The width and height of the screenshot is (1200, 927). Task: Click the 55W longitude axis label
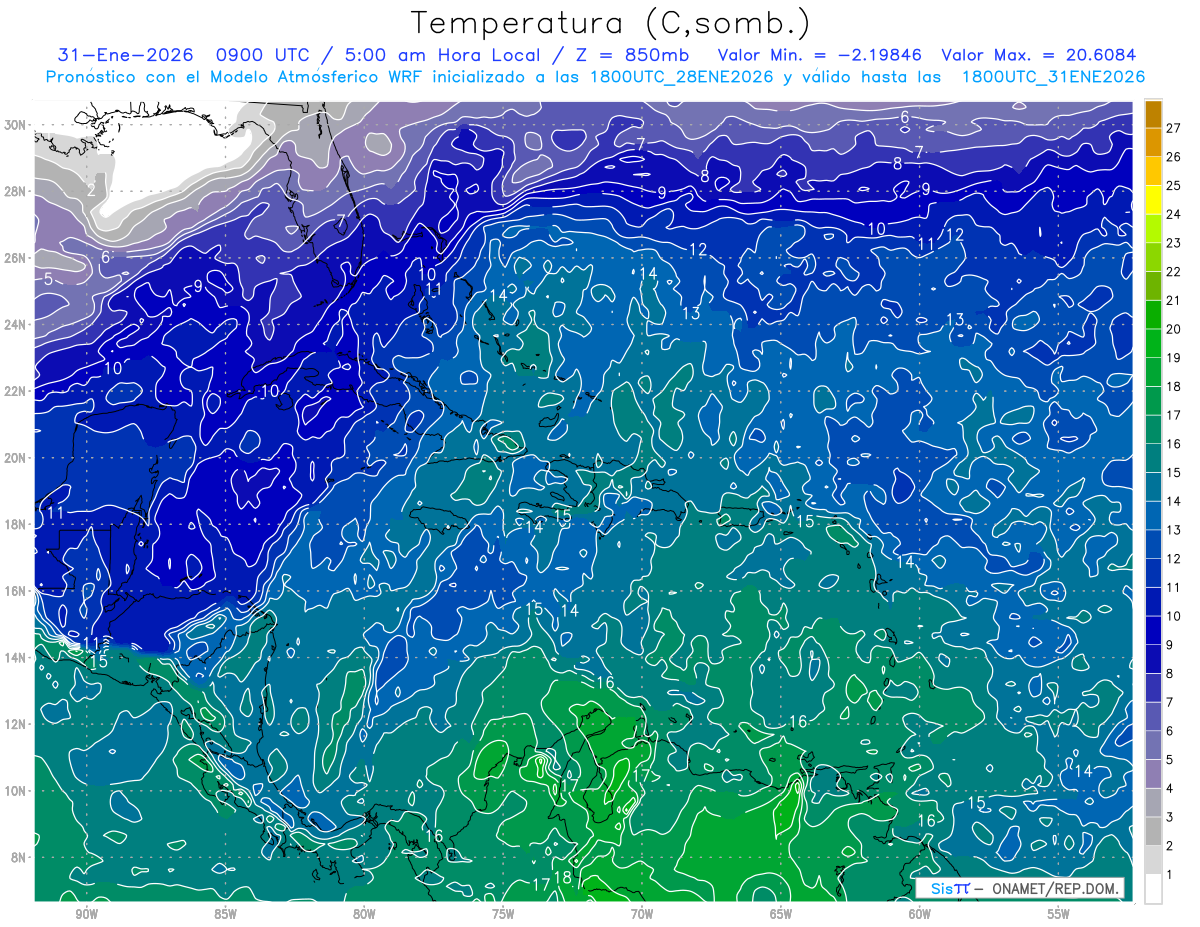[x=1059, y=915]
